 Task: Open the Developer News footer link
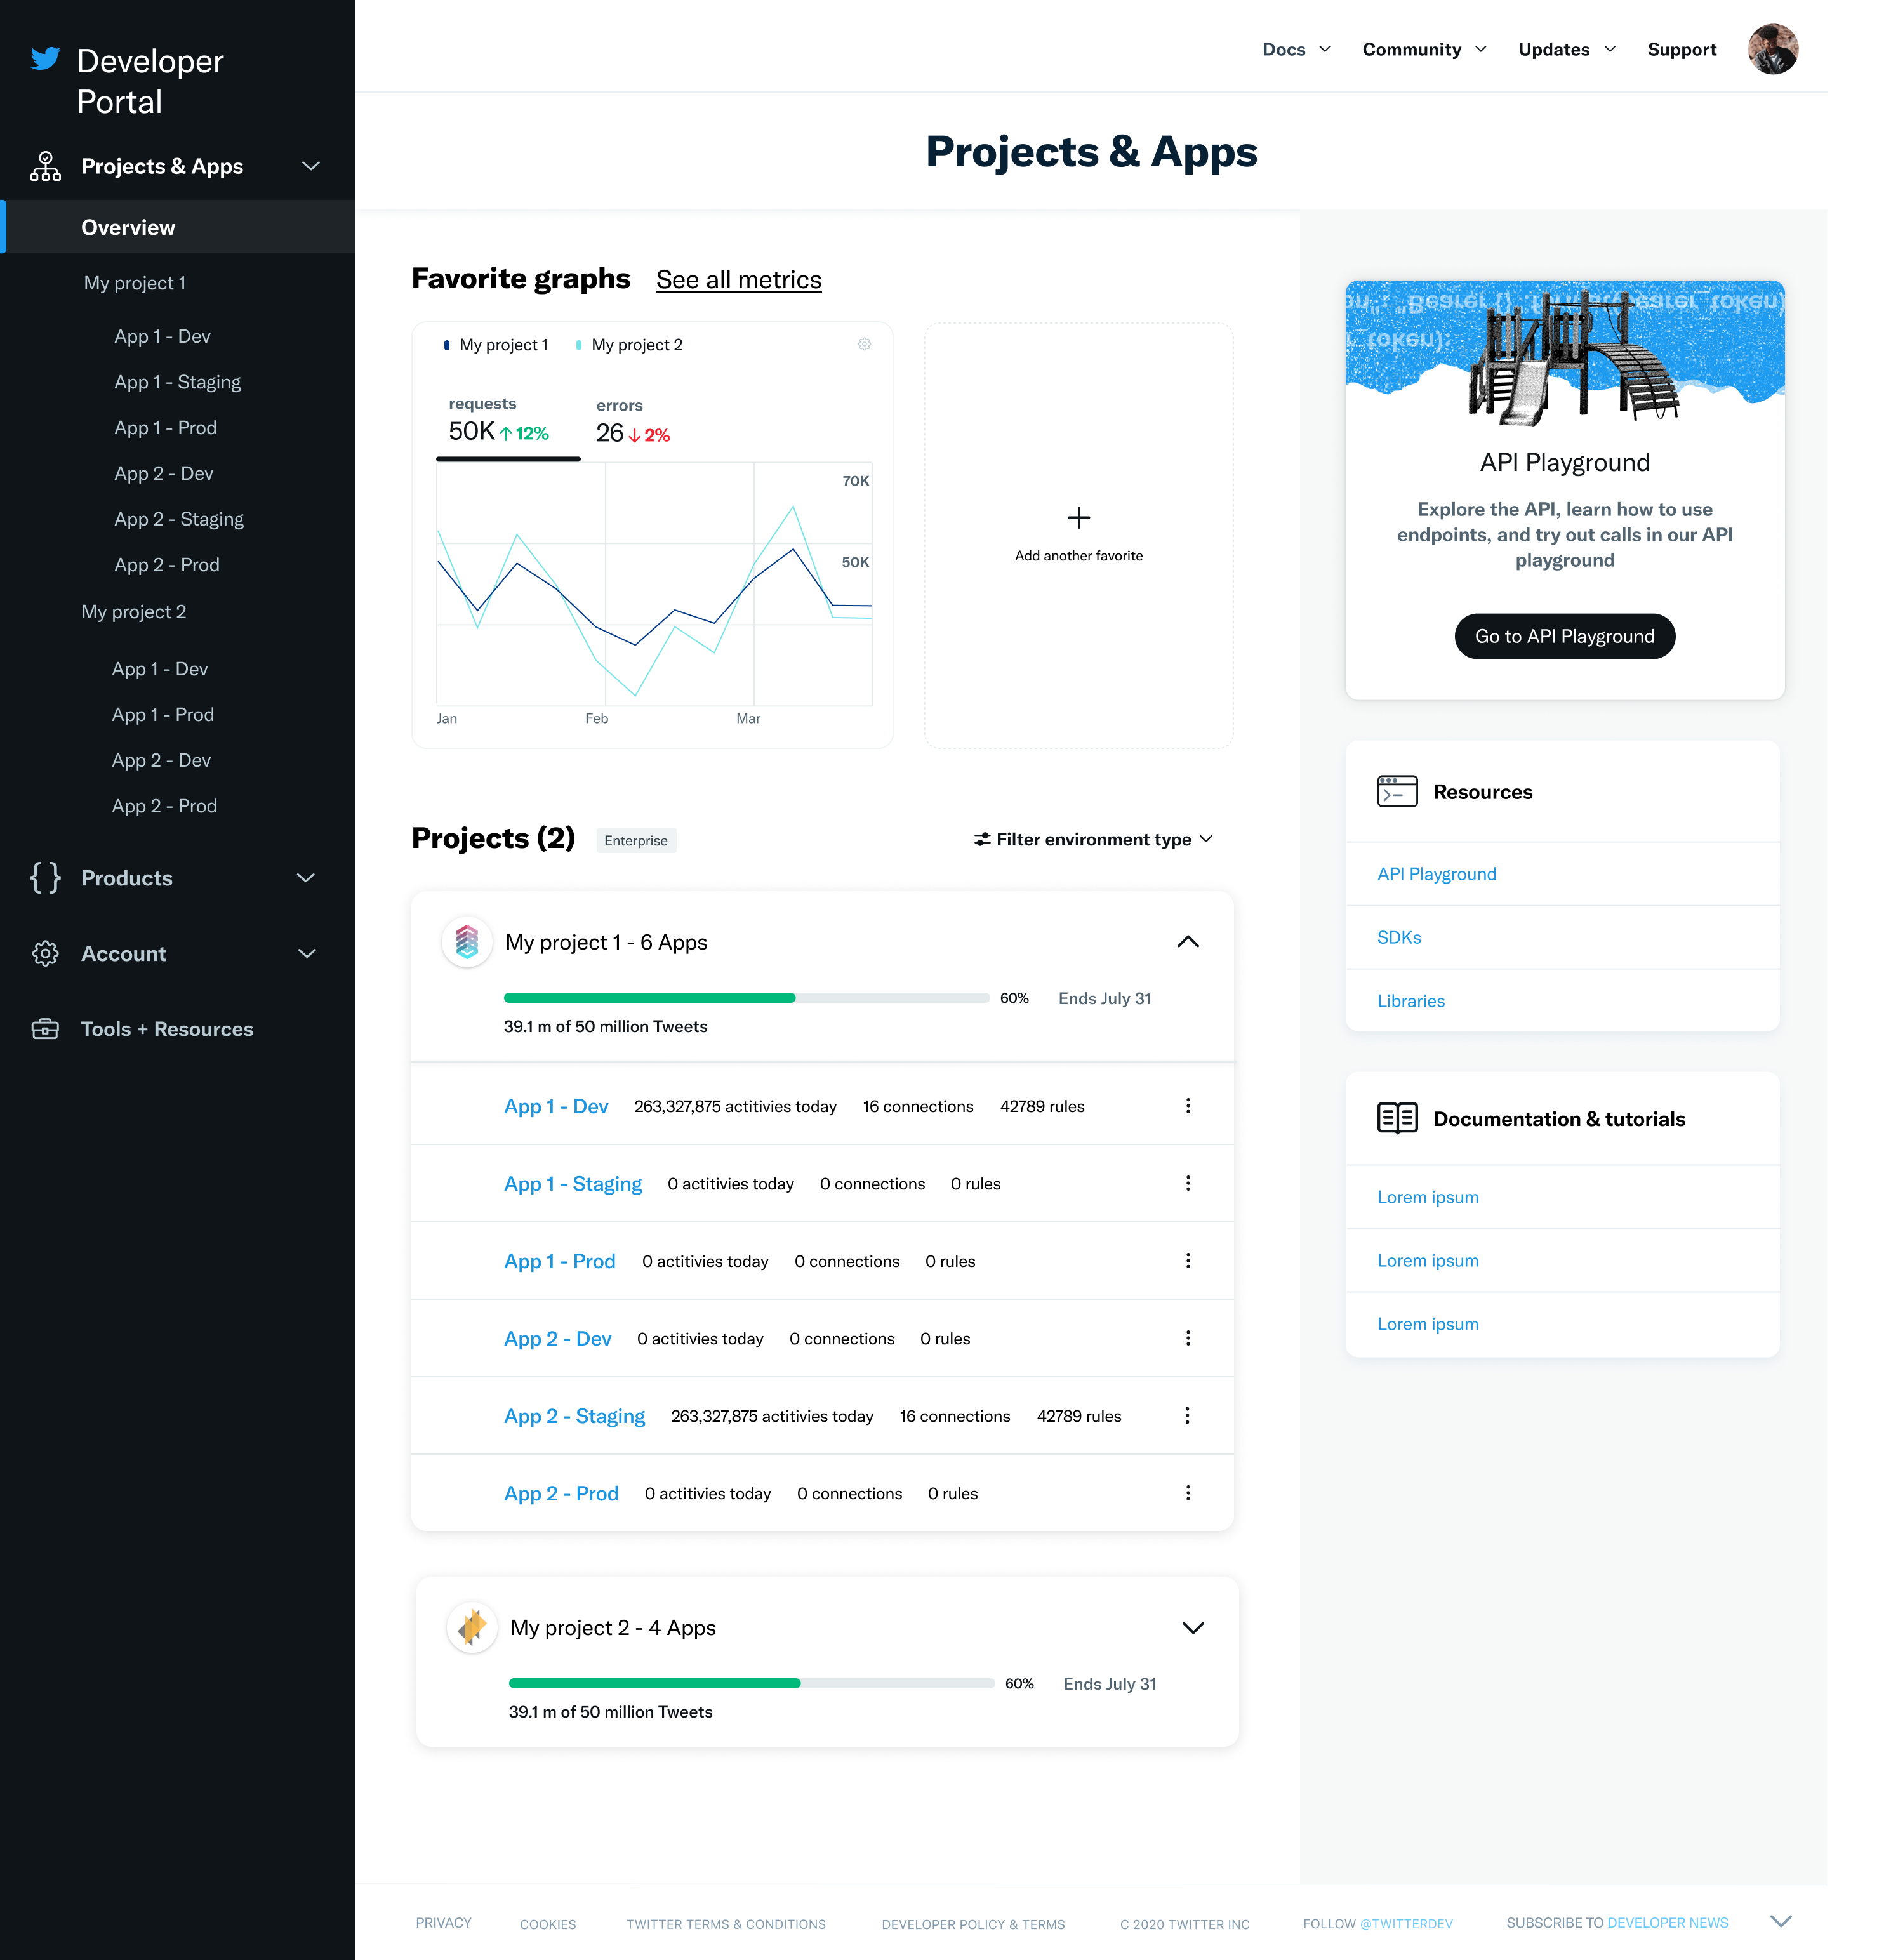point(1667,1922)
